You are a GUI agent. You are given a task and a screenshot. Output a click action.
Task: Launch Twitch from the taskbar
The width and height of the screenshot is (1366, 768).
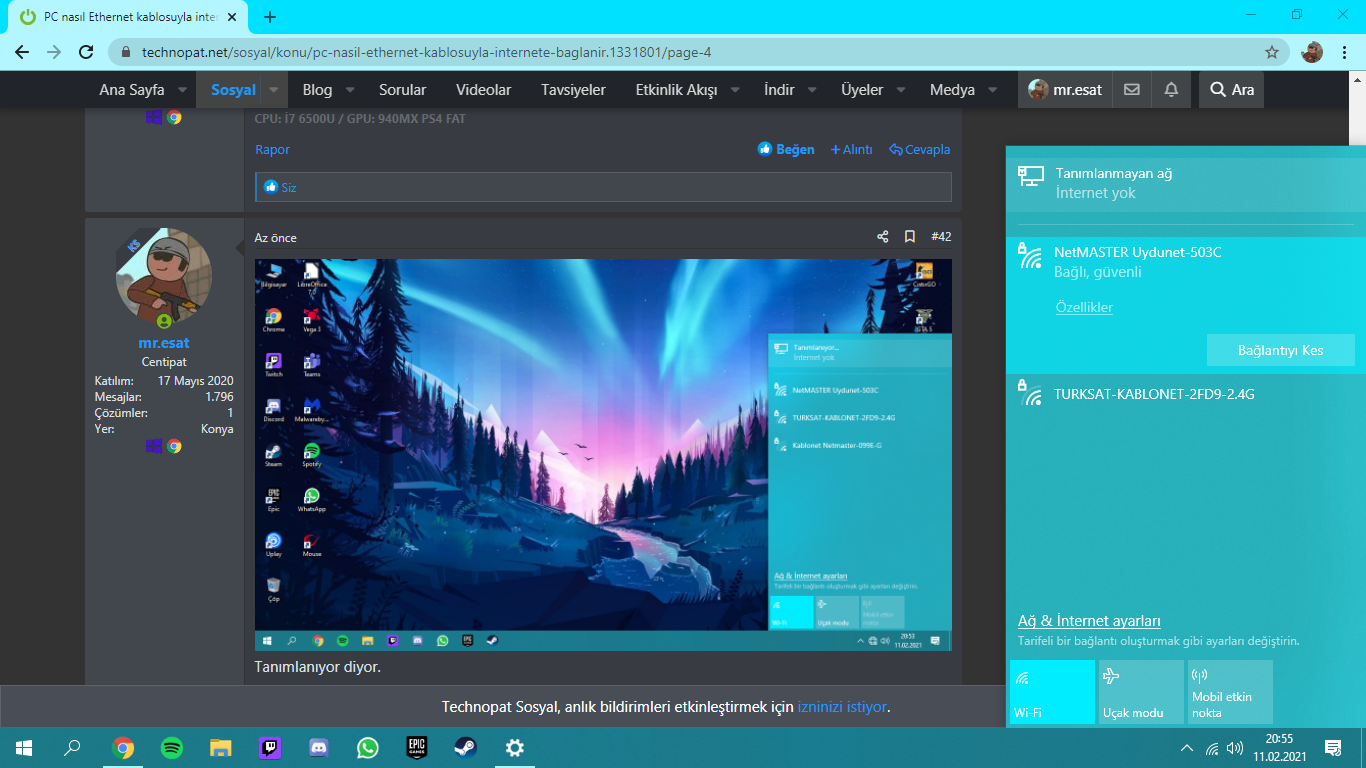[x=270, y=747]
